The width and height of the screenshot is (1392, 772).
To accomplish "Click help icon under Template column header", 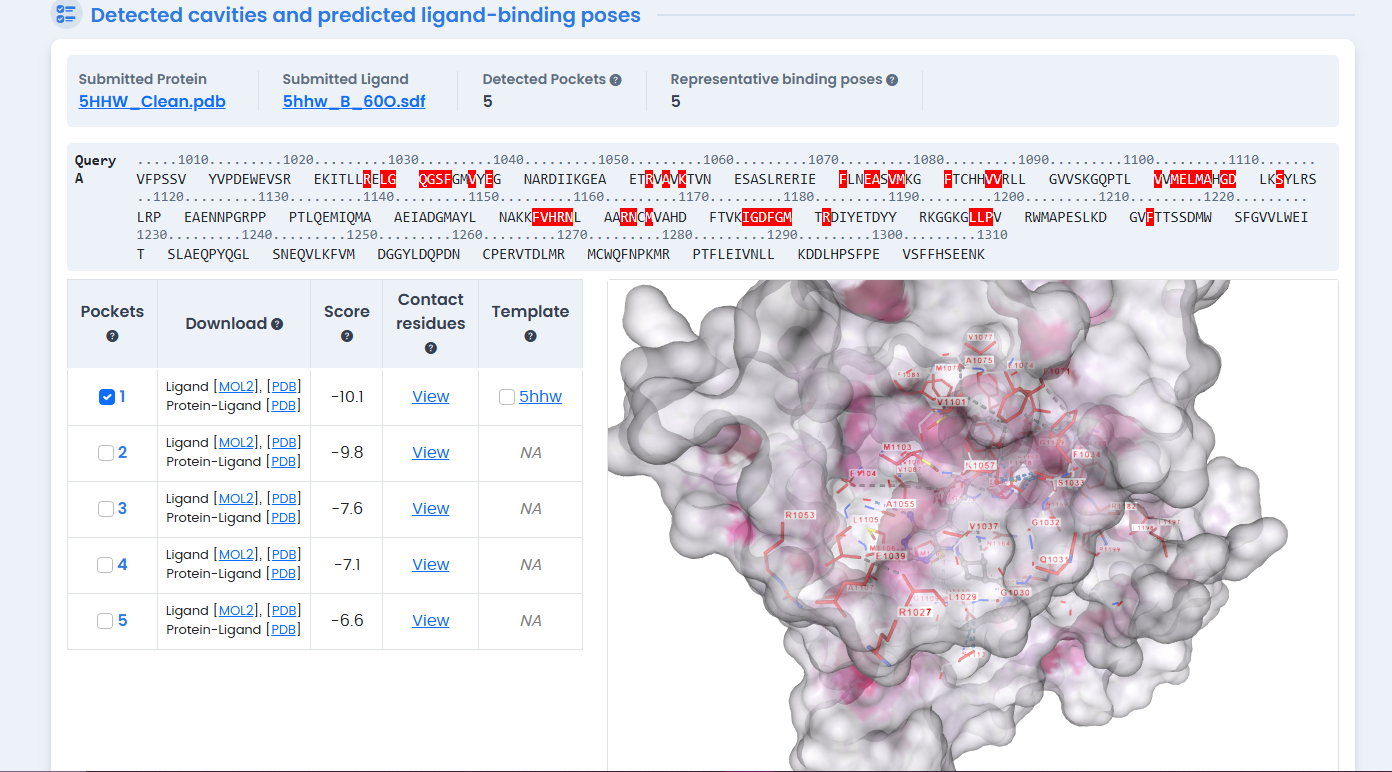I will pyautogui.click(x=530, y=336).
